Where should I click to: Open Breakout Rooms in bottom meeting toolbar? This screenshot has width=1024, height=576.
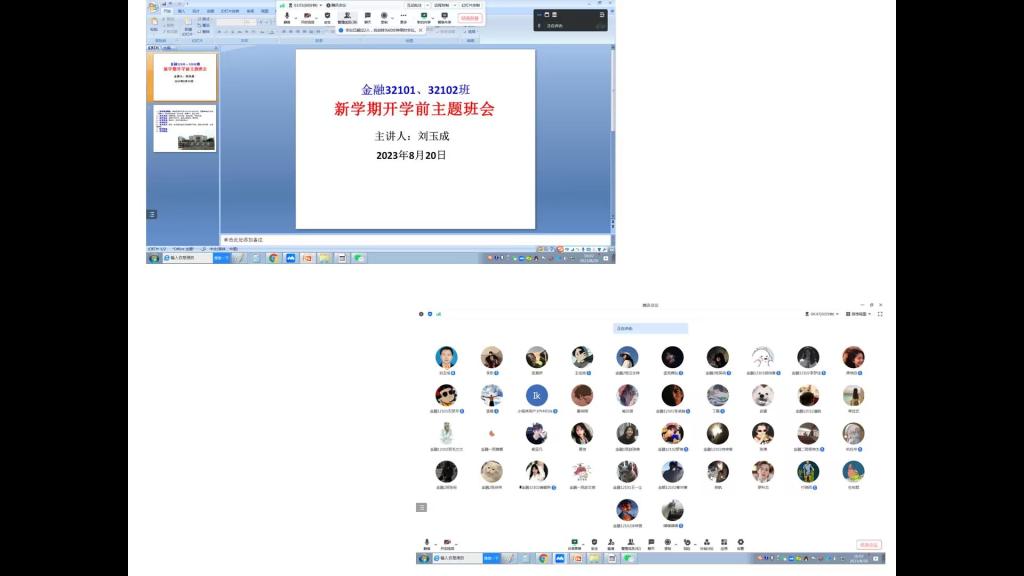pos(706,543)
